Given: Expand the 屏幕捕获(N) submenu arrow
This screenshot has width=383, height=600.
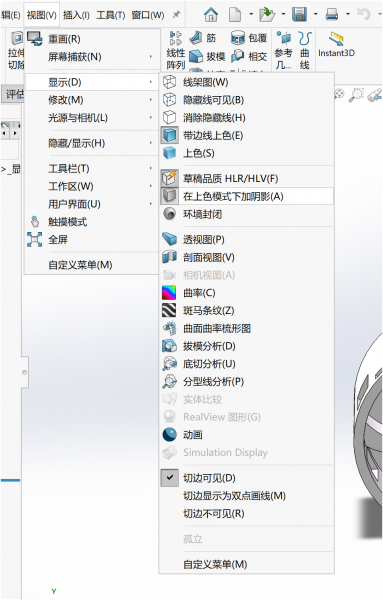Looking at the screenshot, I should (x=151, y=57).
